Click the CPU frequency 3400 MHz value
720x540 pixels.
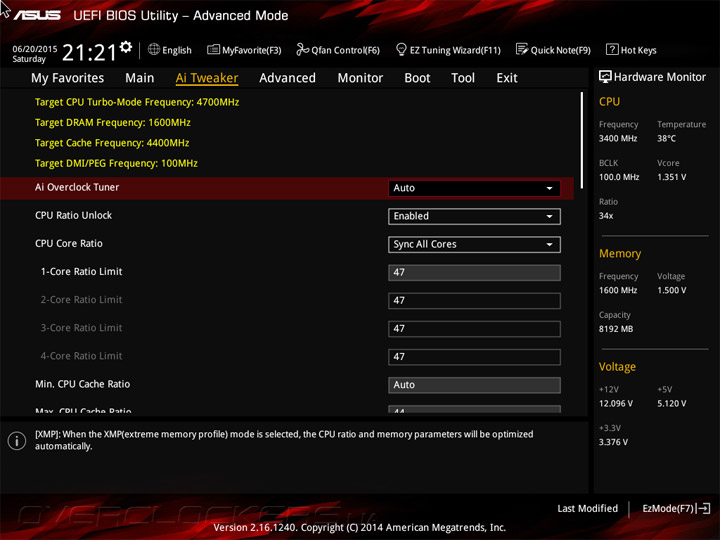click(618, 138)
